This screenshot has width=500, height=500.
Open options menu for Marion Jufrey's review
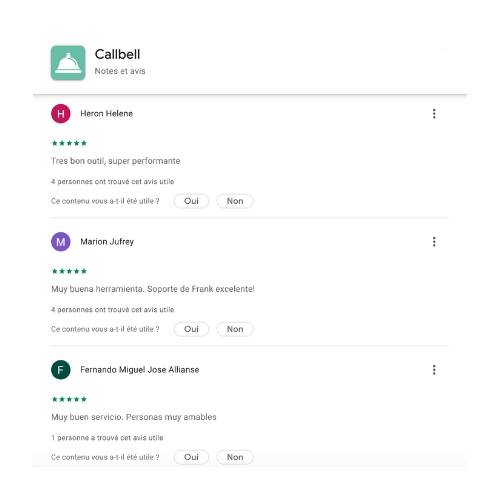(x=434, y=242)
